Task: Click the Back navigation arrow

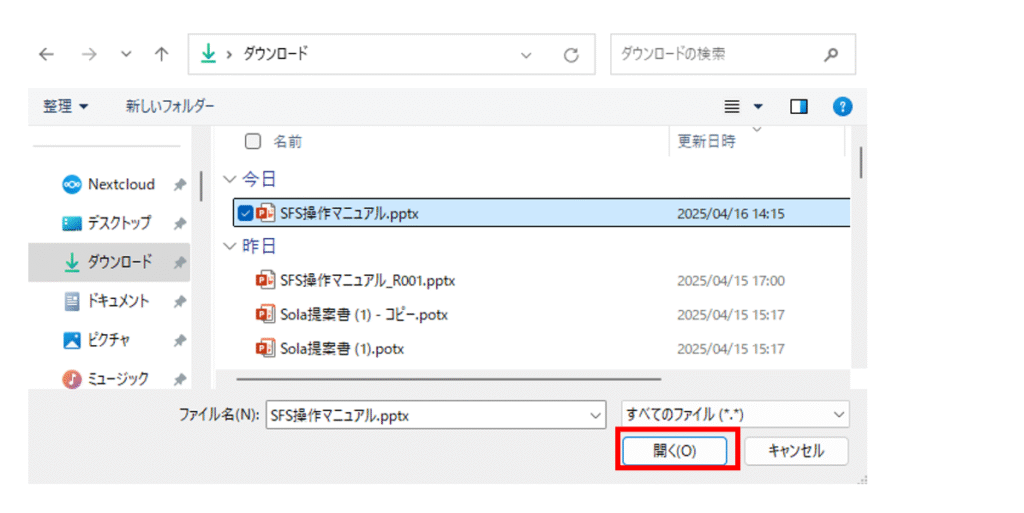Action: 47,55
